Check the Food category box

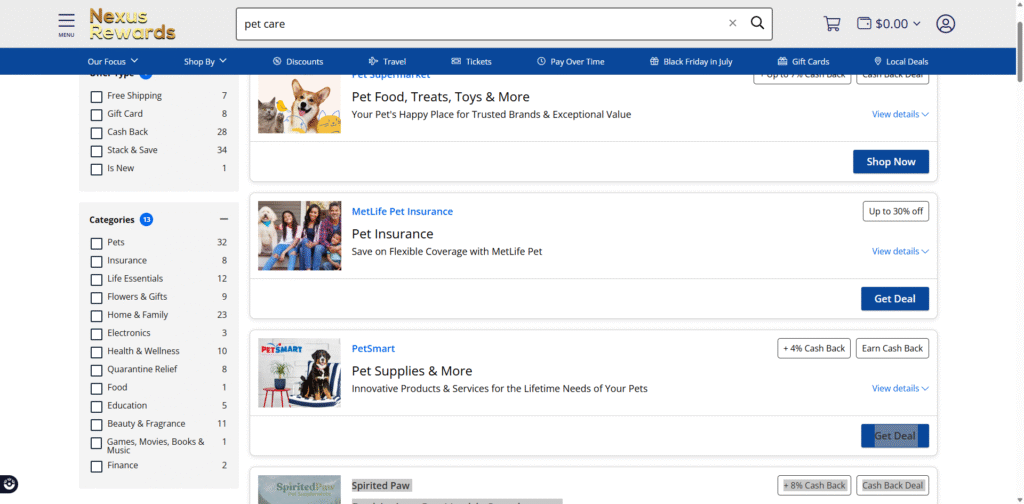coord(96,388)
